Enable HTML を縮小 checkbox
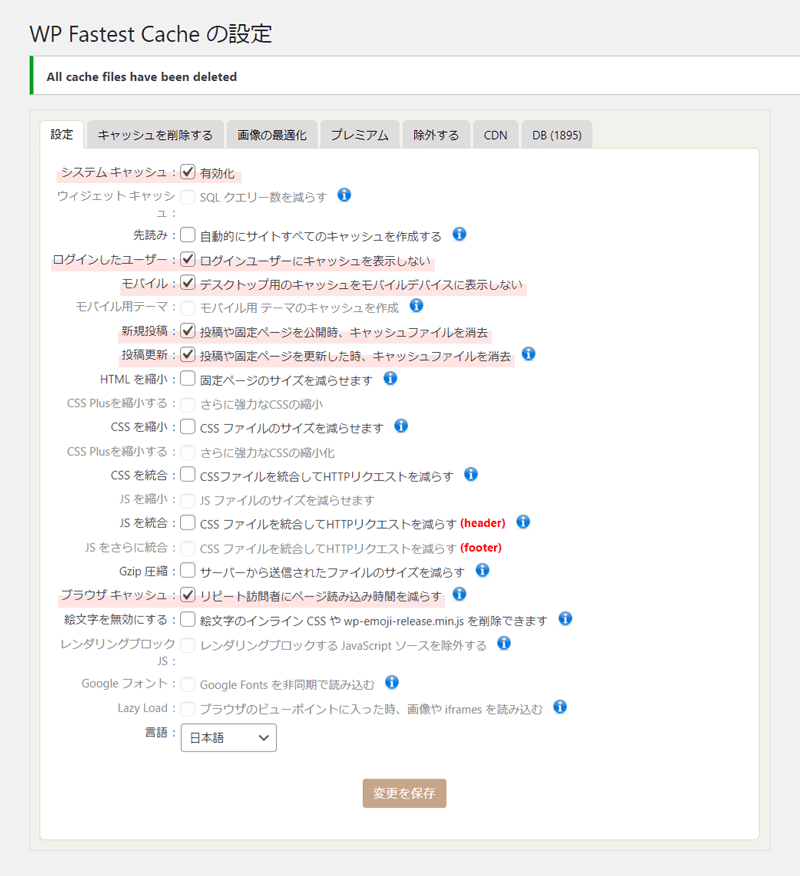The width and height of the screenshot is (800, 876). point(188,379)
